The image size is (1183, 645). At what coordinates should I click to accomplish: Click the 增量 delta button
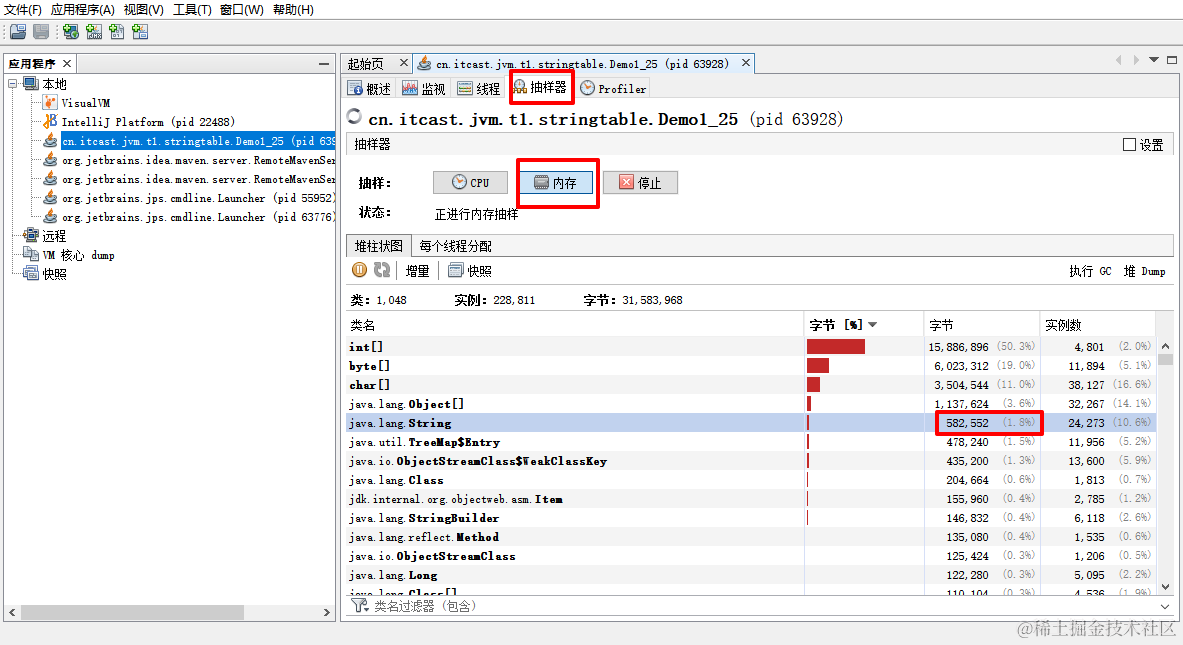click(417, 271)
